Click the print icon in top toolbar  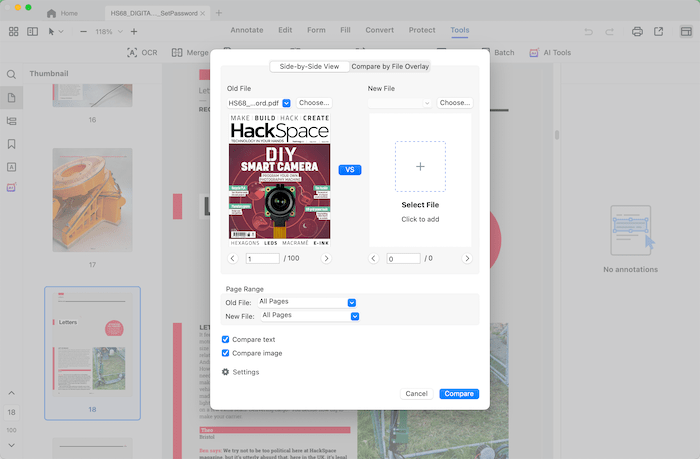(637, 31)
